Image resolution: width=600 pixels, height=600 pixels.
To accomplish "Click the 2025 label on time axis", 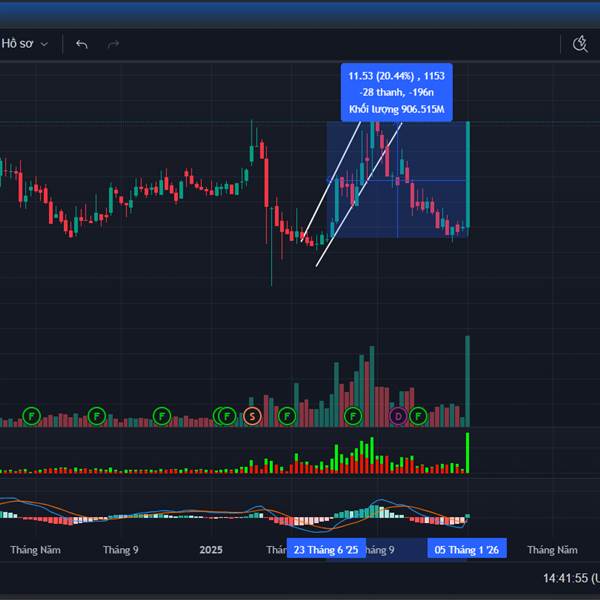I will point(211,550).
